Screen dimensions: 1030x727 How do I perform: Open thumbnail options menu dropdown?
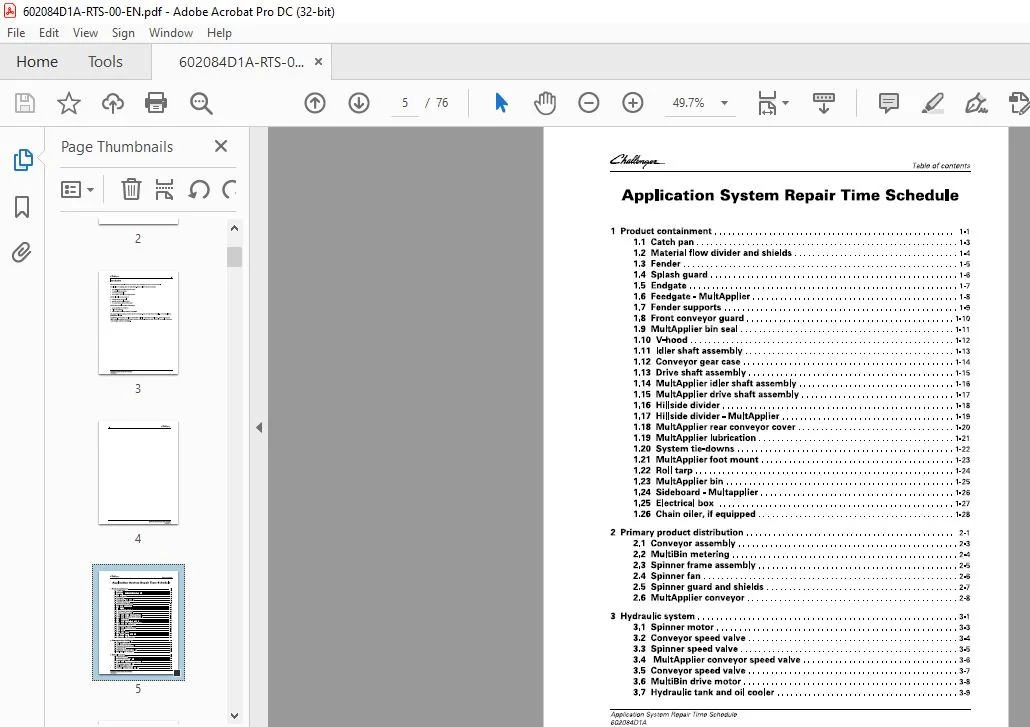[x=78, y=190]
